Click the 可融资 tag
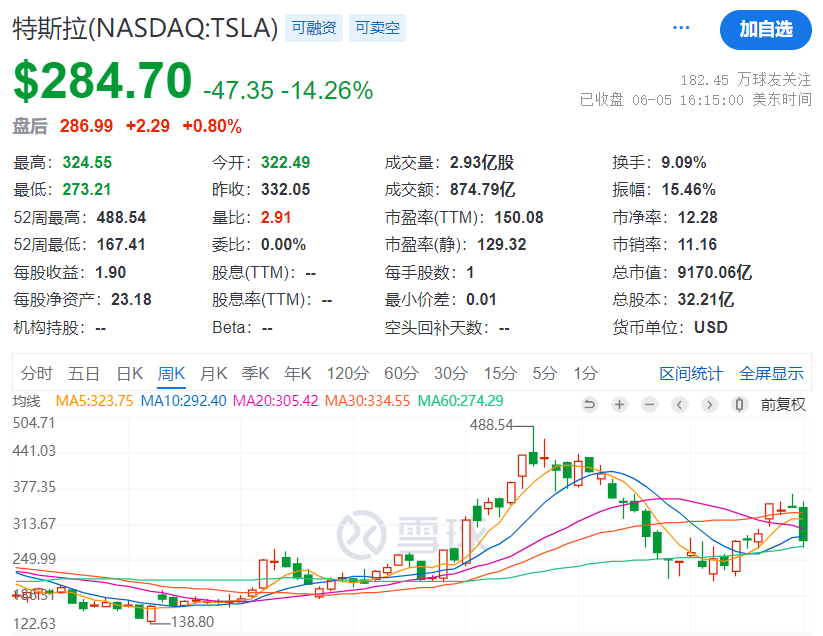The height and width of the screenshot is (636, 823). coord(314,28)
